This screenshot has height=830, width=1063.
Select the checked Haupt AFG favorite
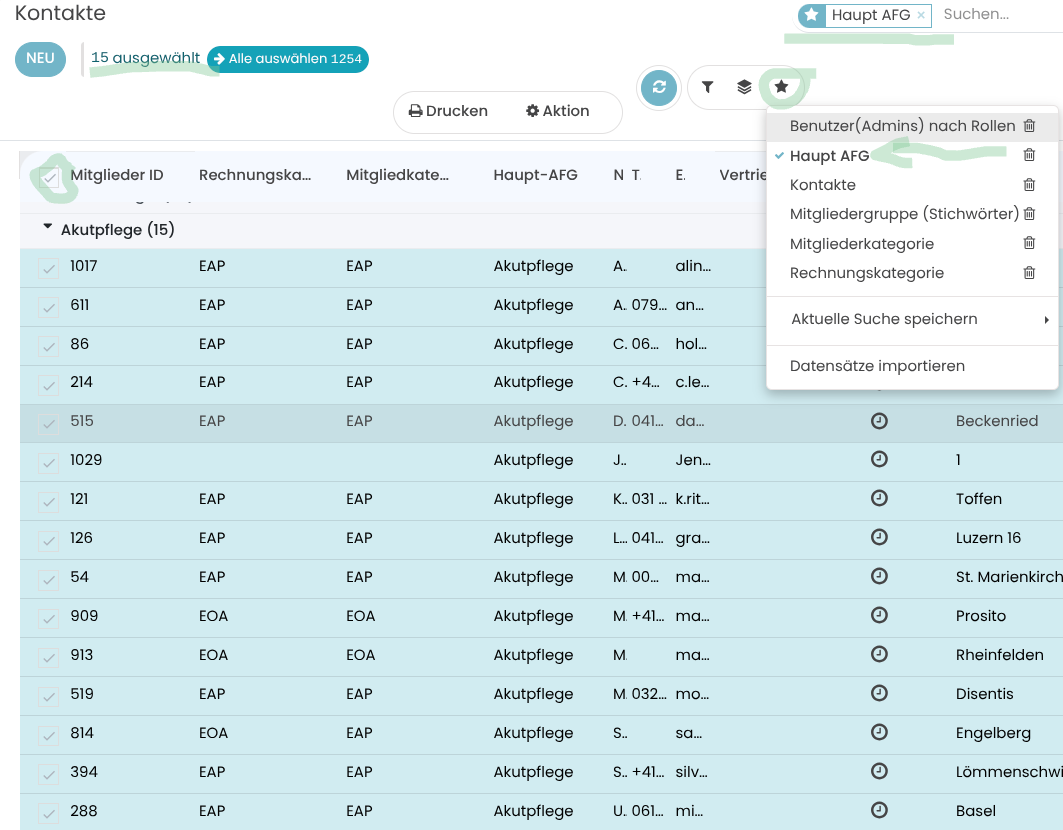tap(829, 155)
